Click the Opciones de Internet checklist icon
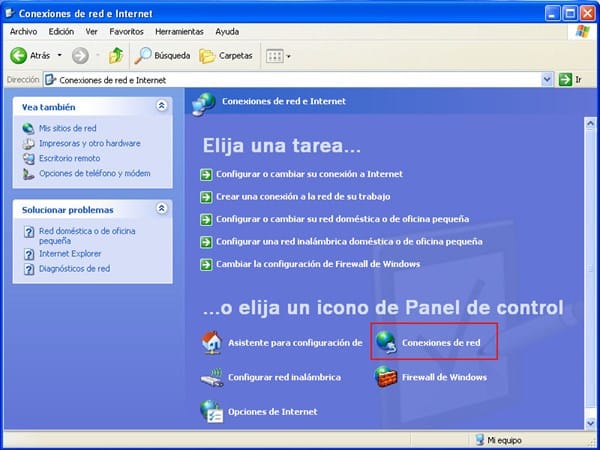Image resolution: width=600 pixels, height=450 pixels. [x=212, y=412]
